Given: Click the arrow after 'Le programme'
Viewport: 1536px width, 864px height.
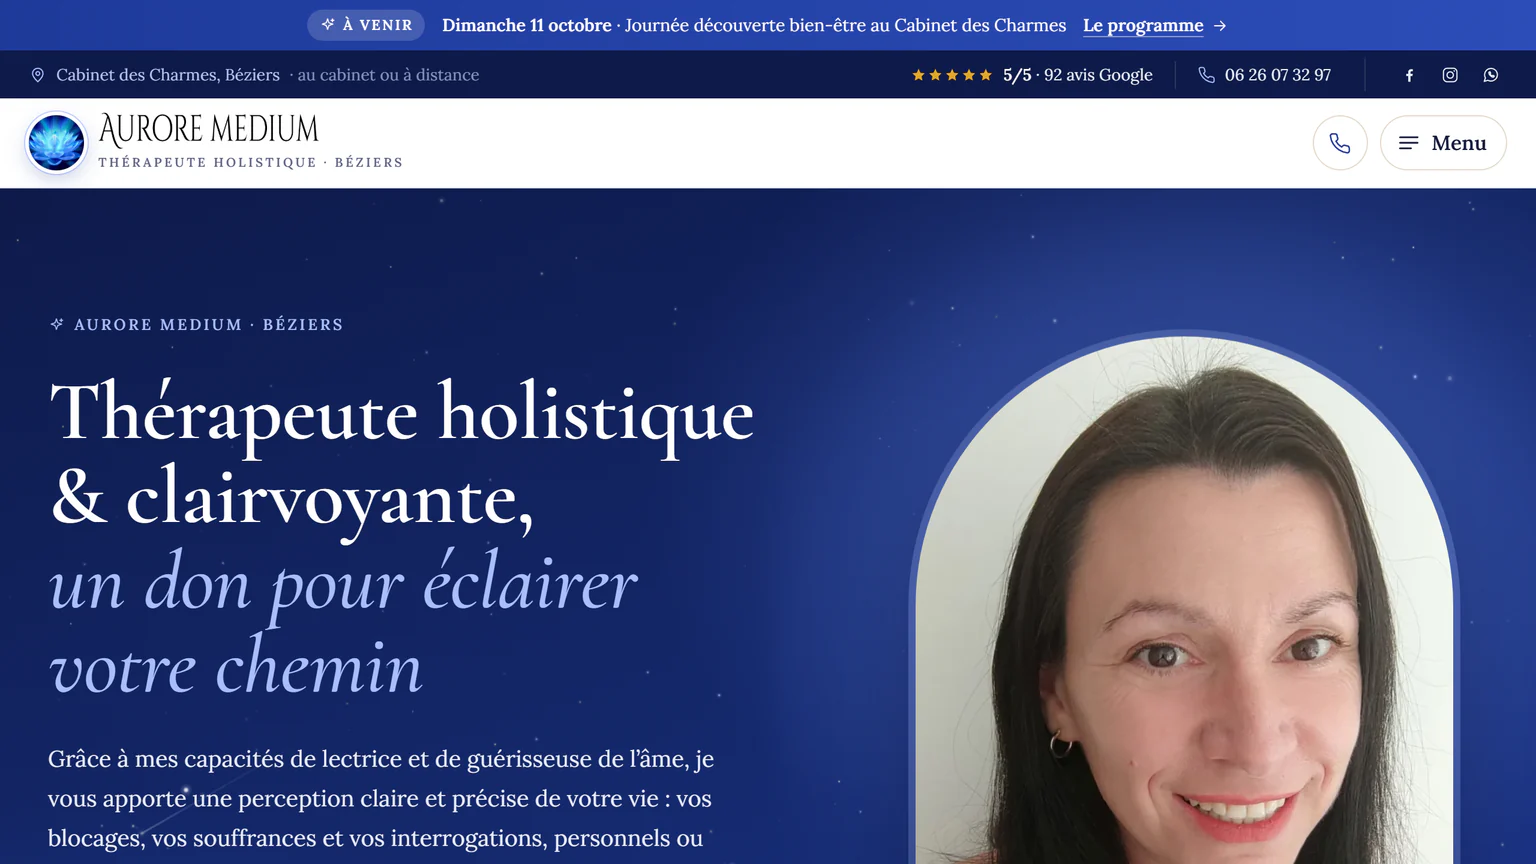Looking at the screenshot, I should [x=1220, y=26].
